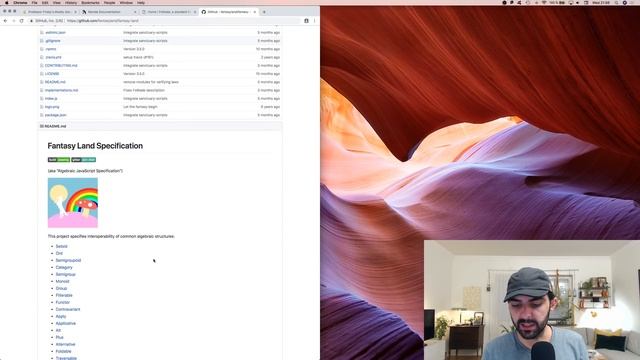The height and width of the screenshot is (360, 640).
Task: Switch to the Folktale home tab
Action: [x=168, y=12]
